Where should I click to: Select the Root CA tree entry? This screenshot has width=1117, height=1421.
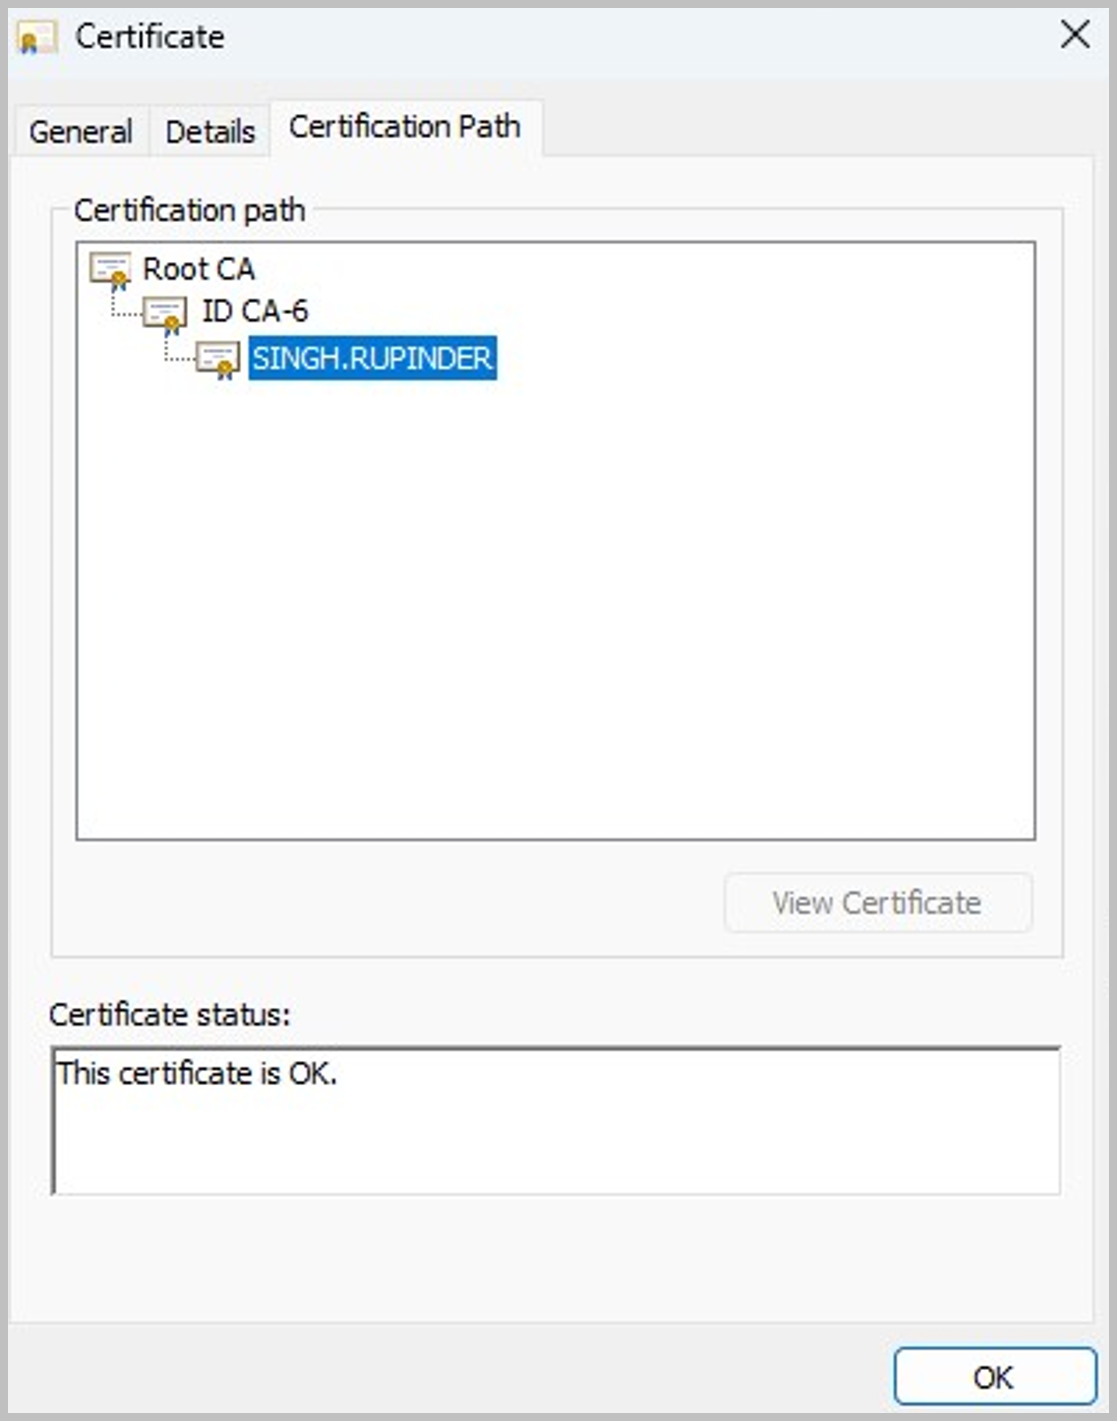198,269
